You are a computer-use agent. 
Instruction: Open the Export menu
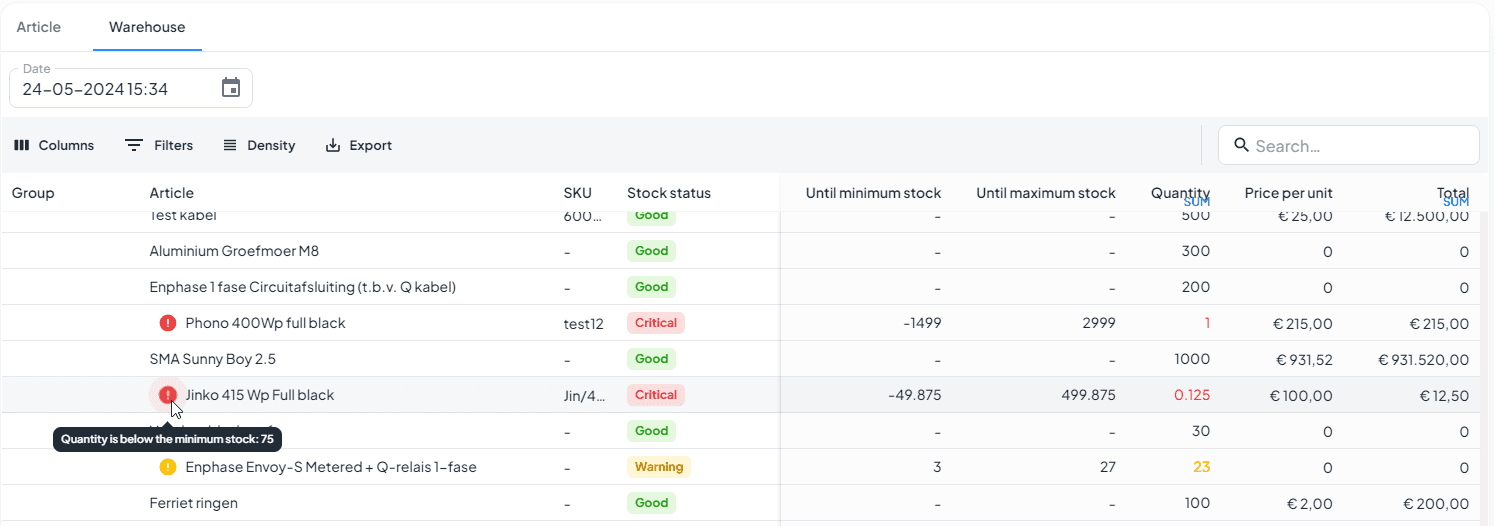coord(359,145)
